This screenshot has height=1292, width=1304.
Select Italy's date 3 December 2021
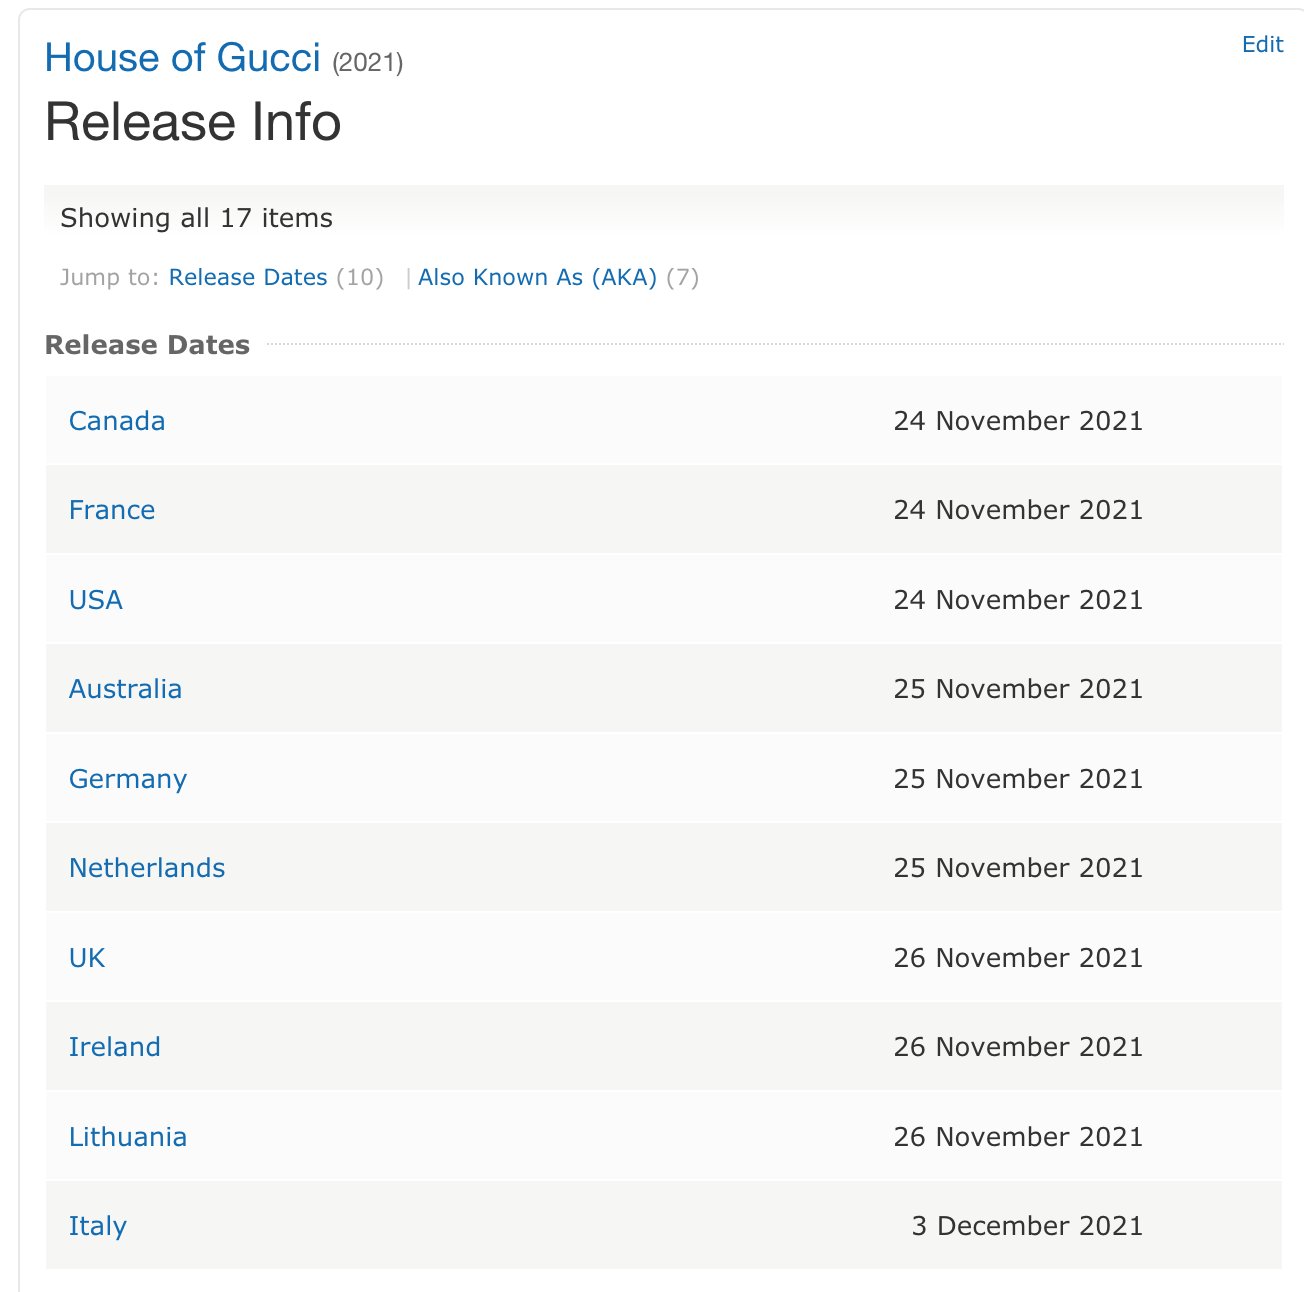pos(1027,1226)
